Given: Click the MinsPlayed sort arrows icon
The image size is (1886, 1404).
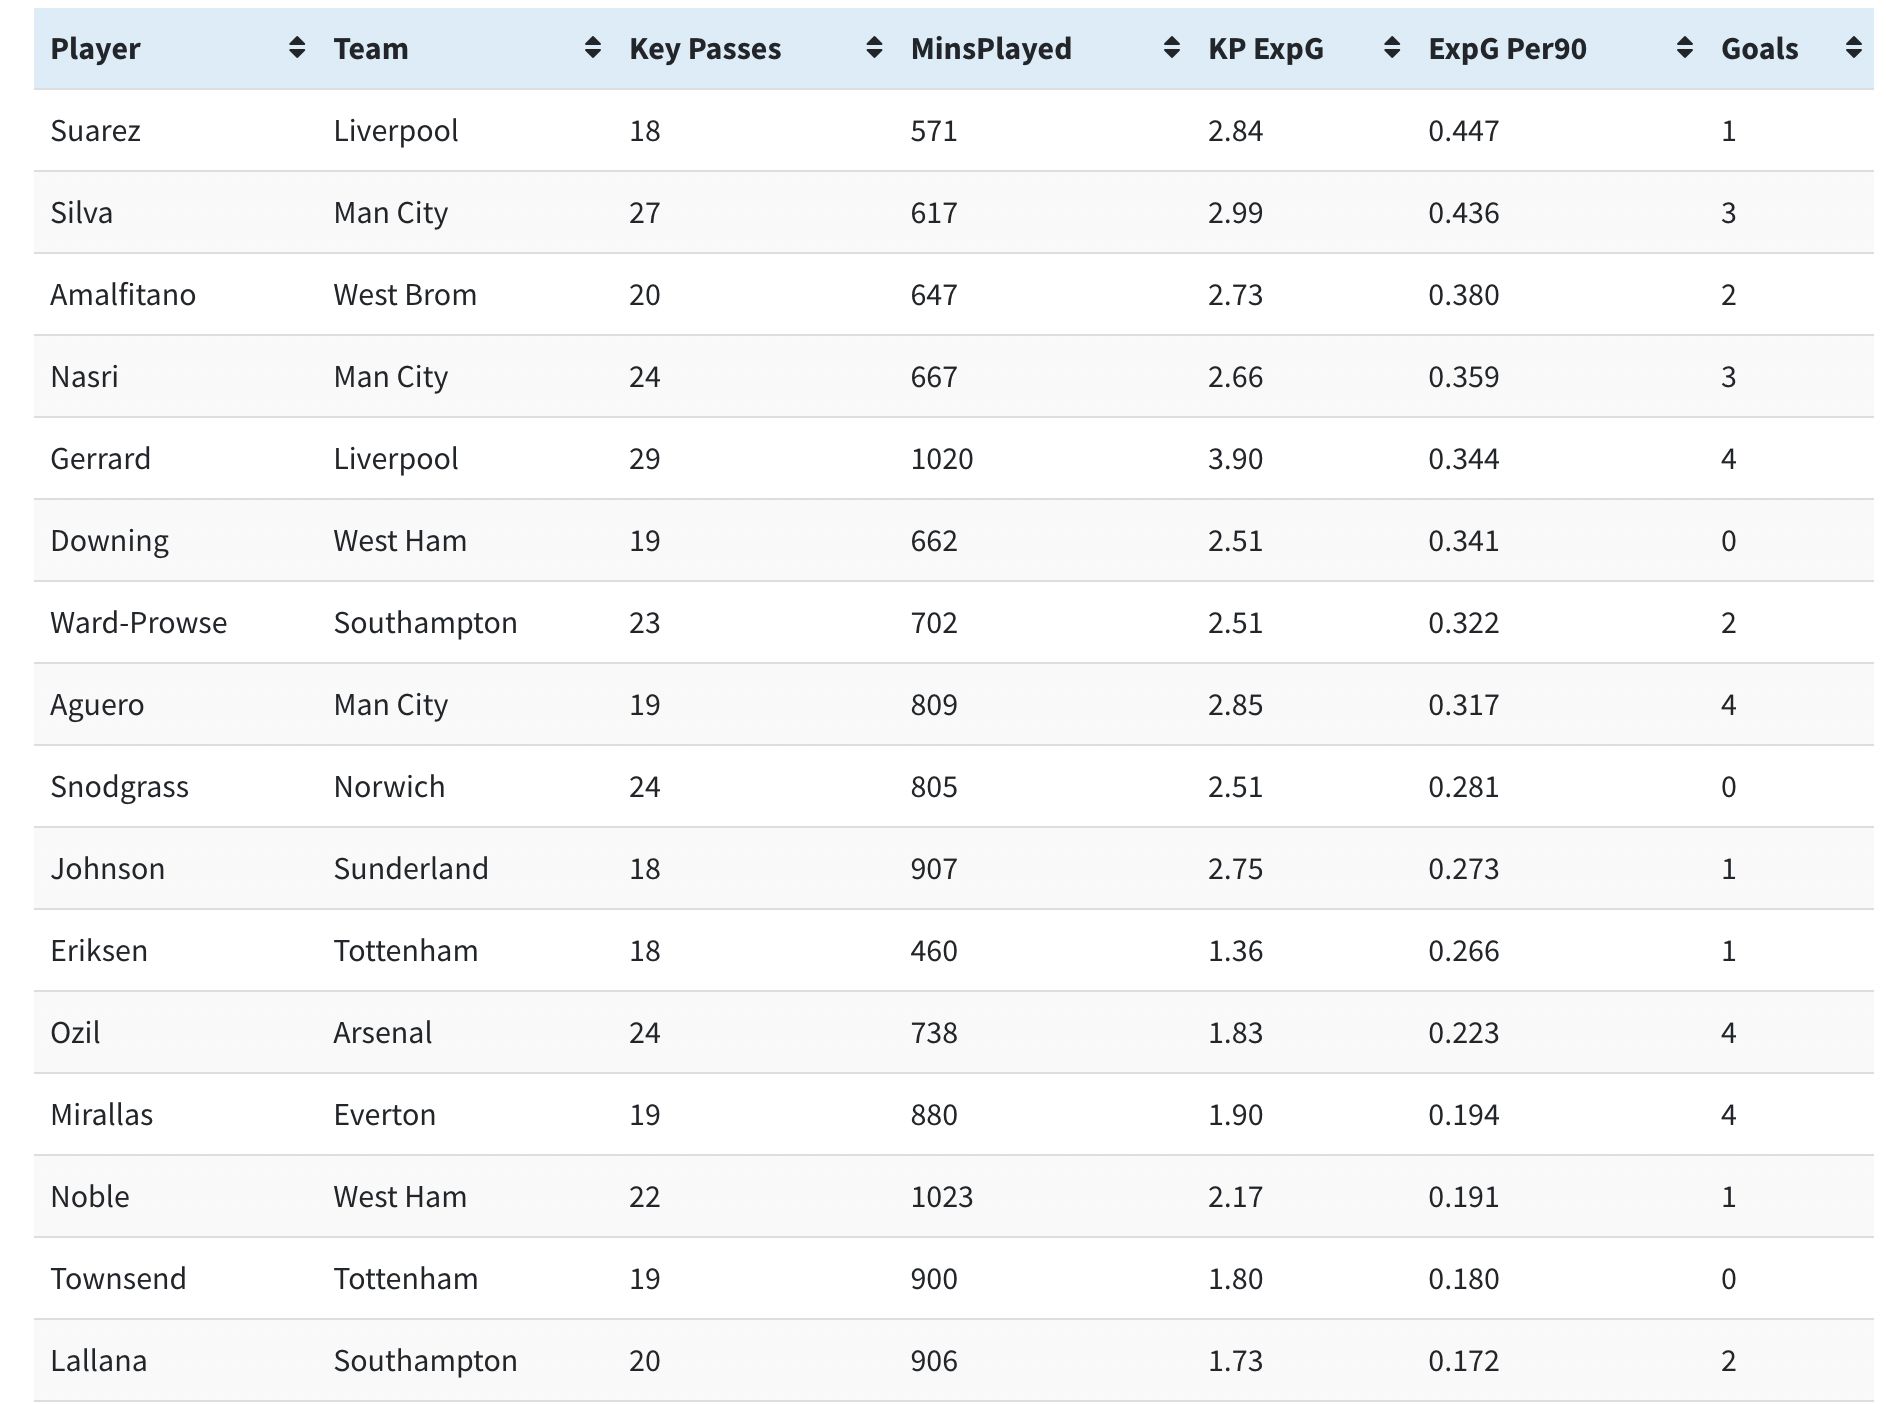Looking at the screenshot, I should click(1172, 48).
